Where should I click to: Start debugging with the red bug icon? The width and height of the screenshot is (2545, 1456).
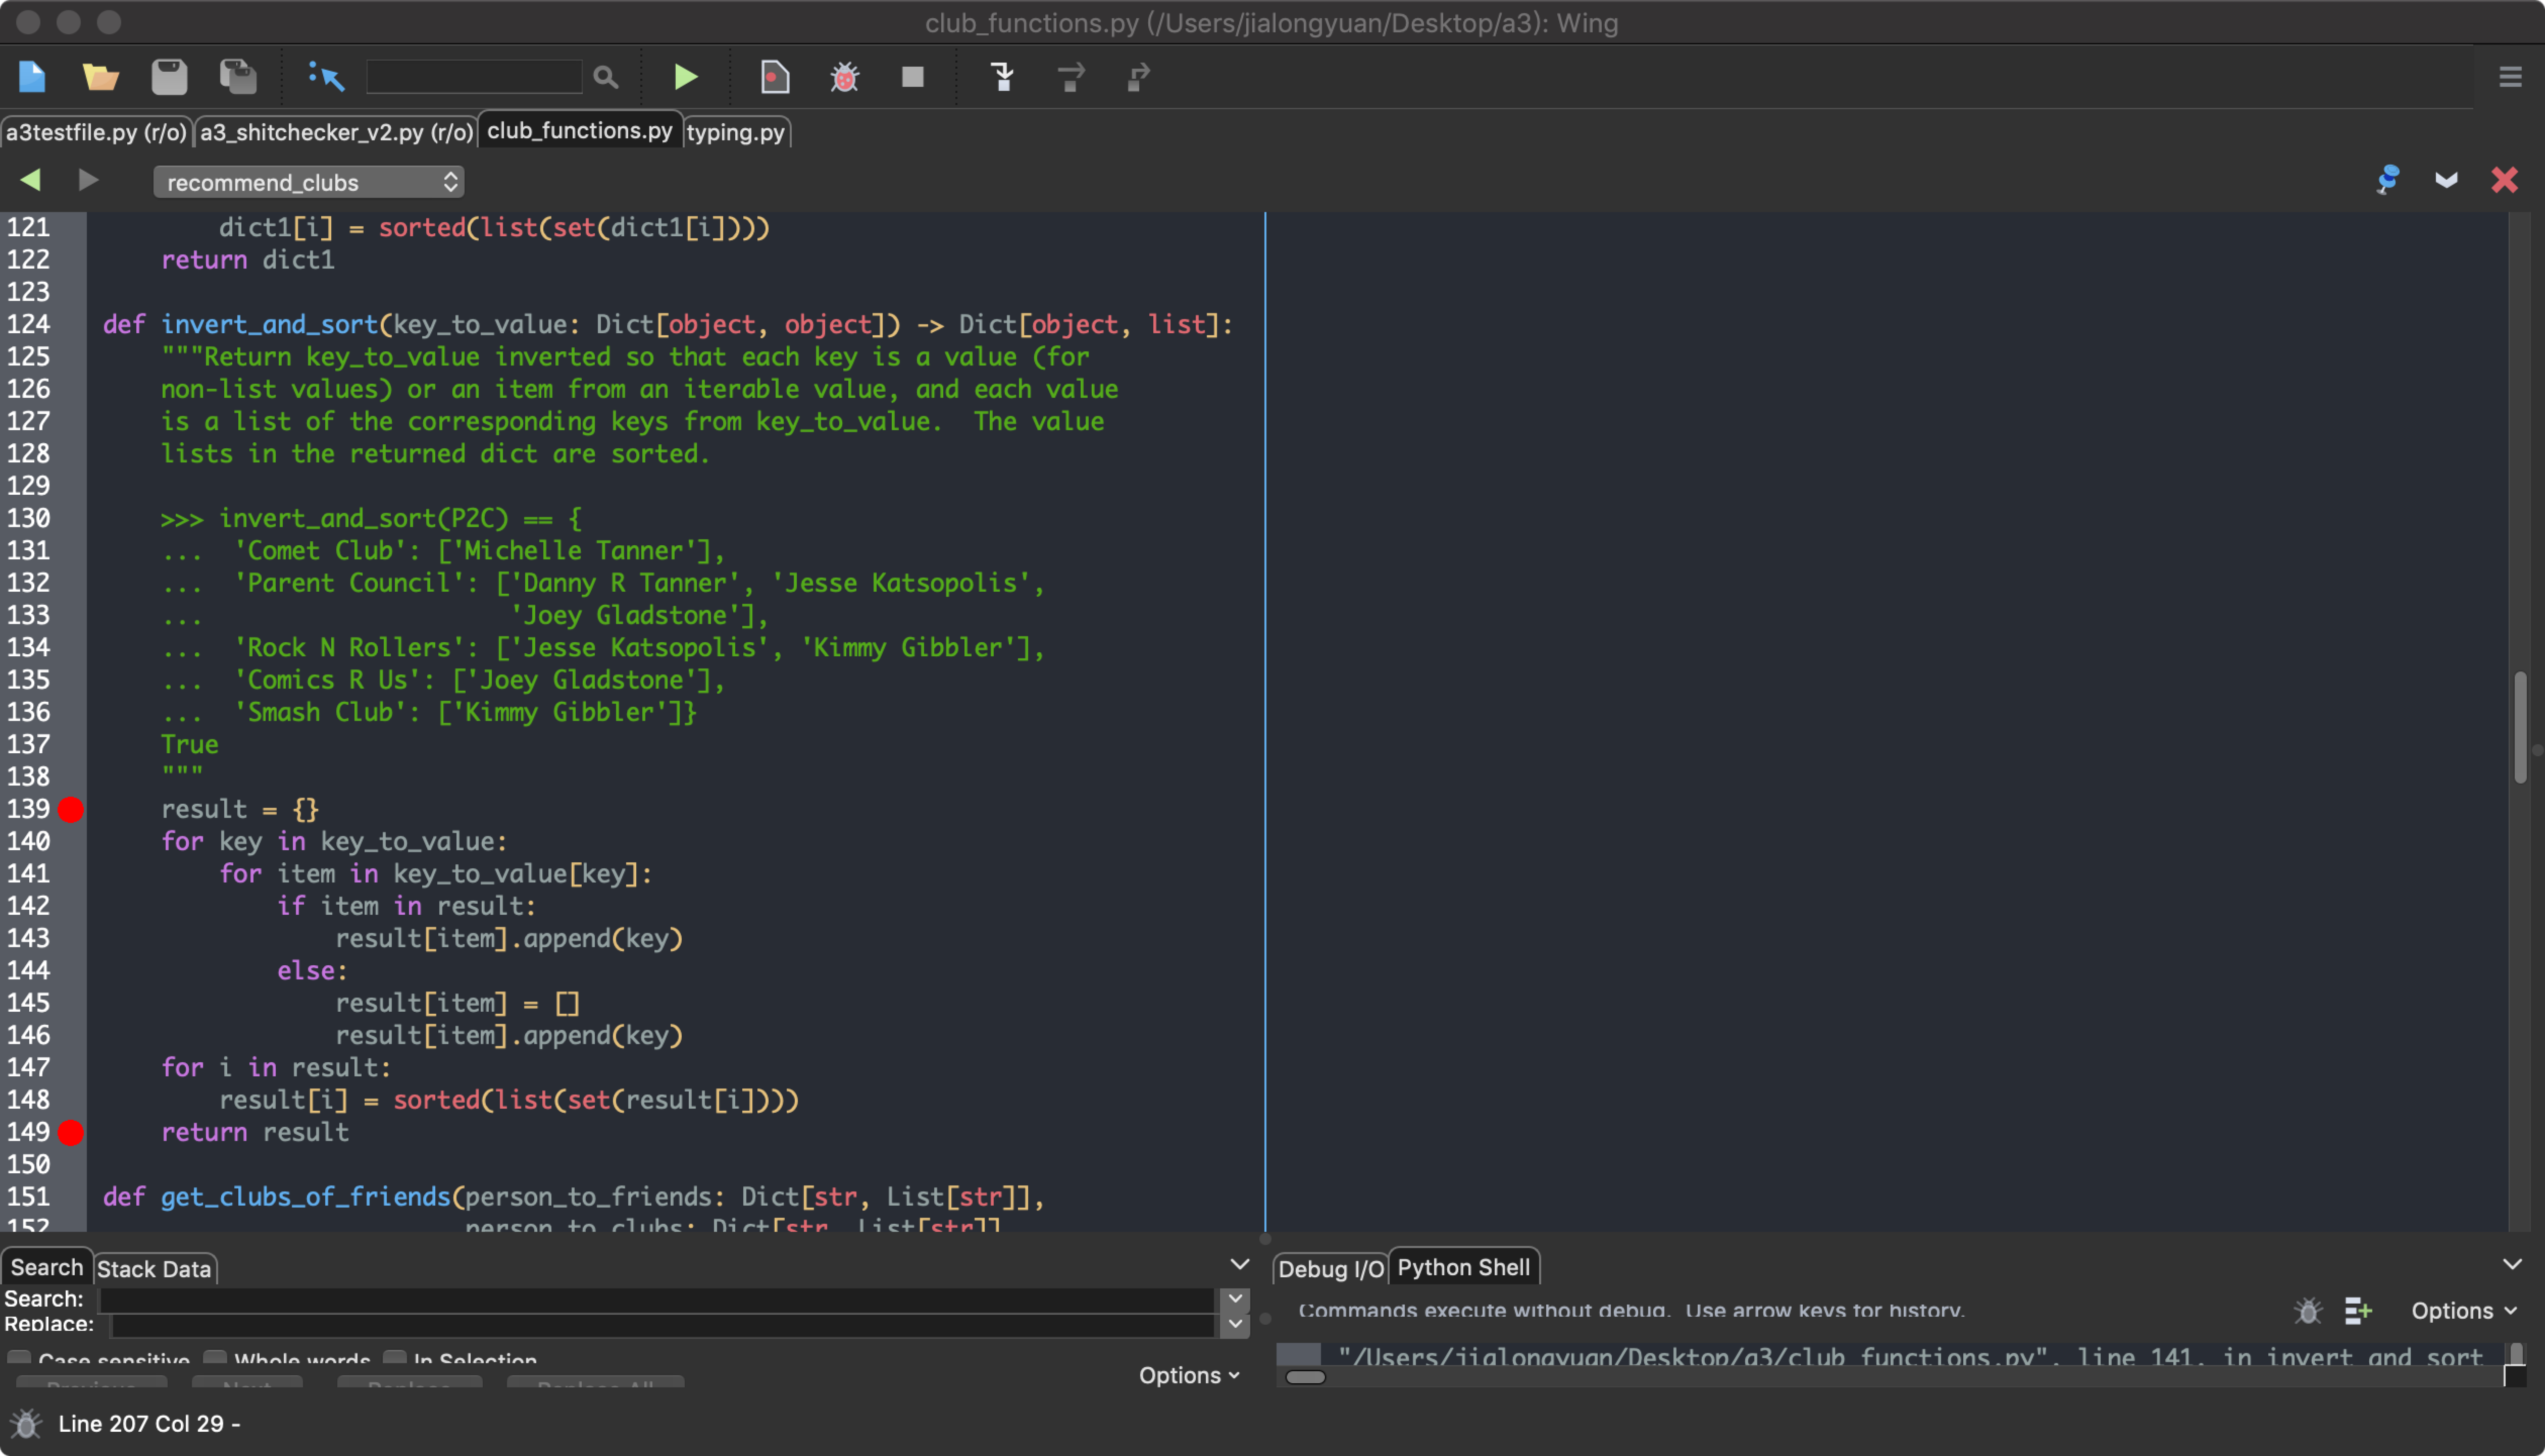[845, 77]
